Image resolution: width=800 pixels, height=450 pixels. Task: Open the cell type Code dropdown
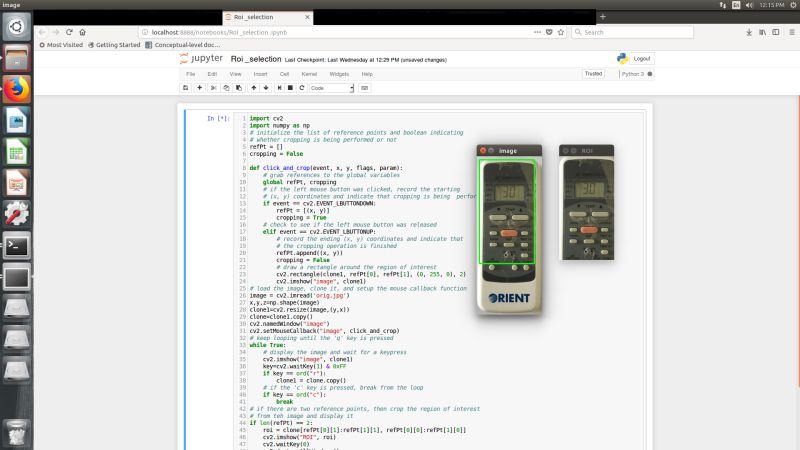pos(332,88)
